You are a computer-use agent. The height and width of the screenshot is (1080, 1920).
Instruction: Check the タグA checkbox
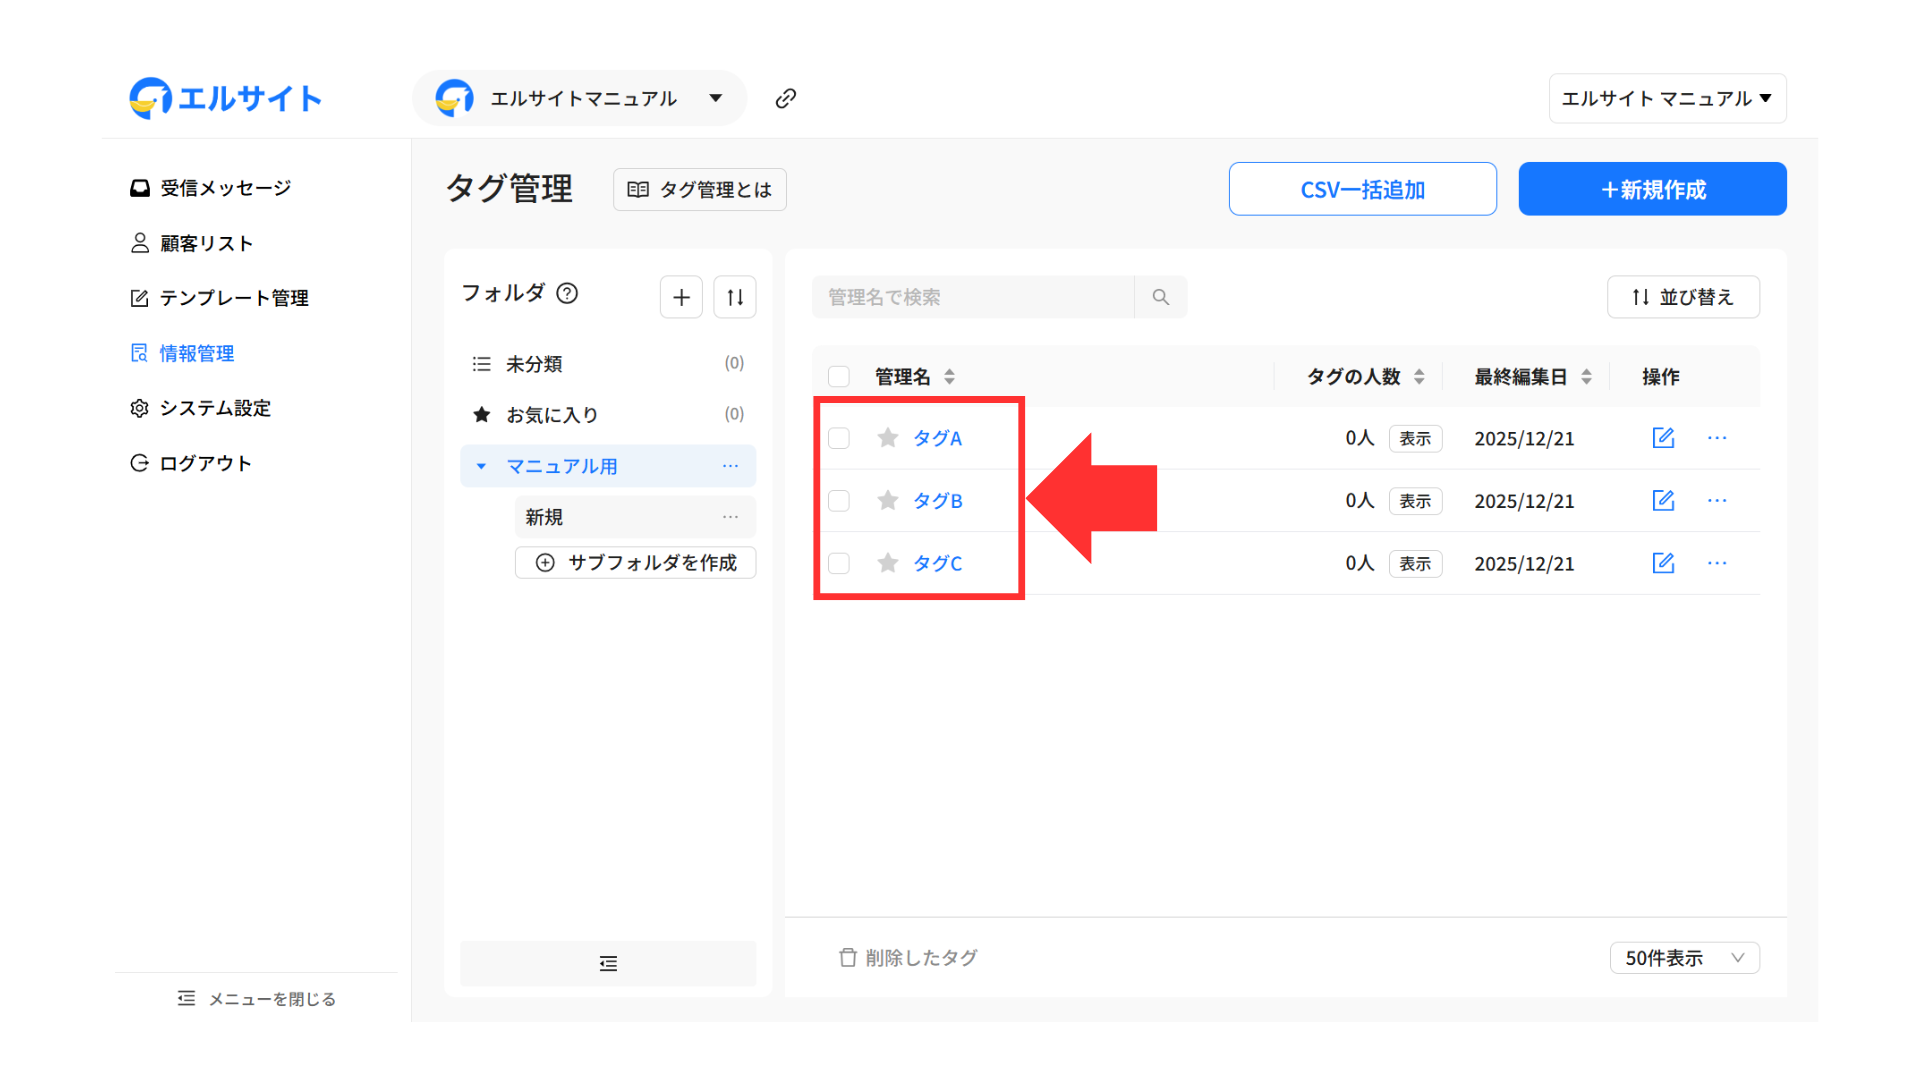839,438
